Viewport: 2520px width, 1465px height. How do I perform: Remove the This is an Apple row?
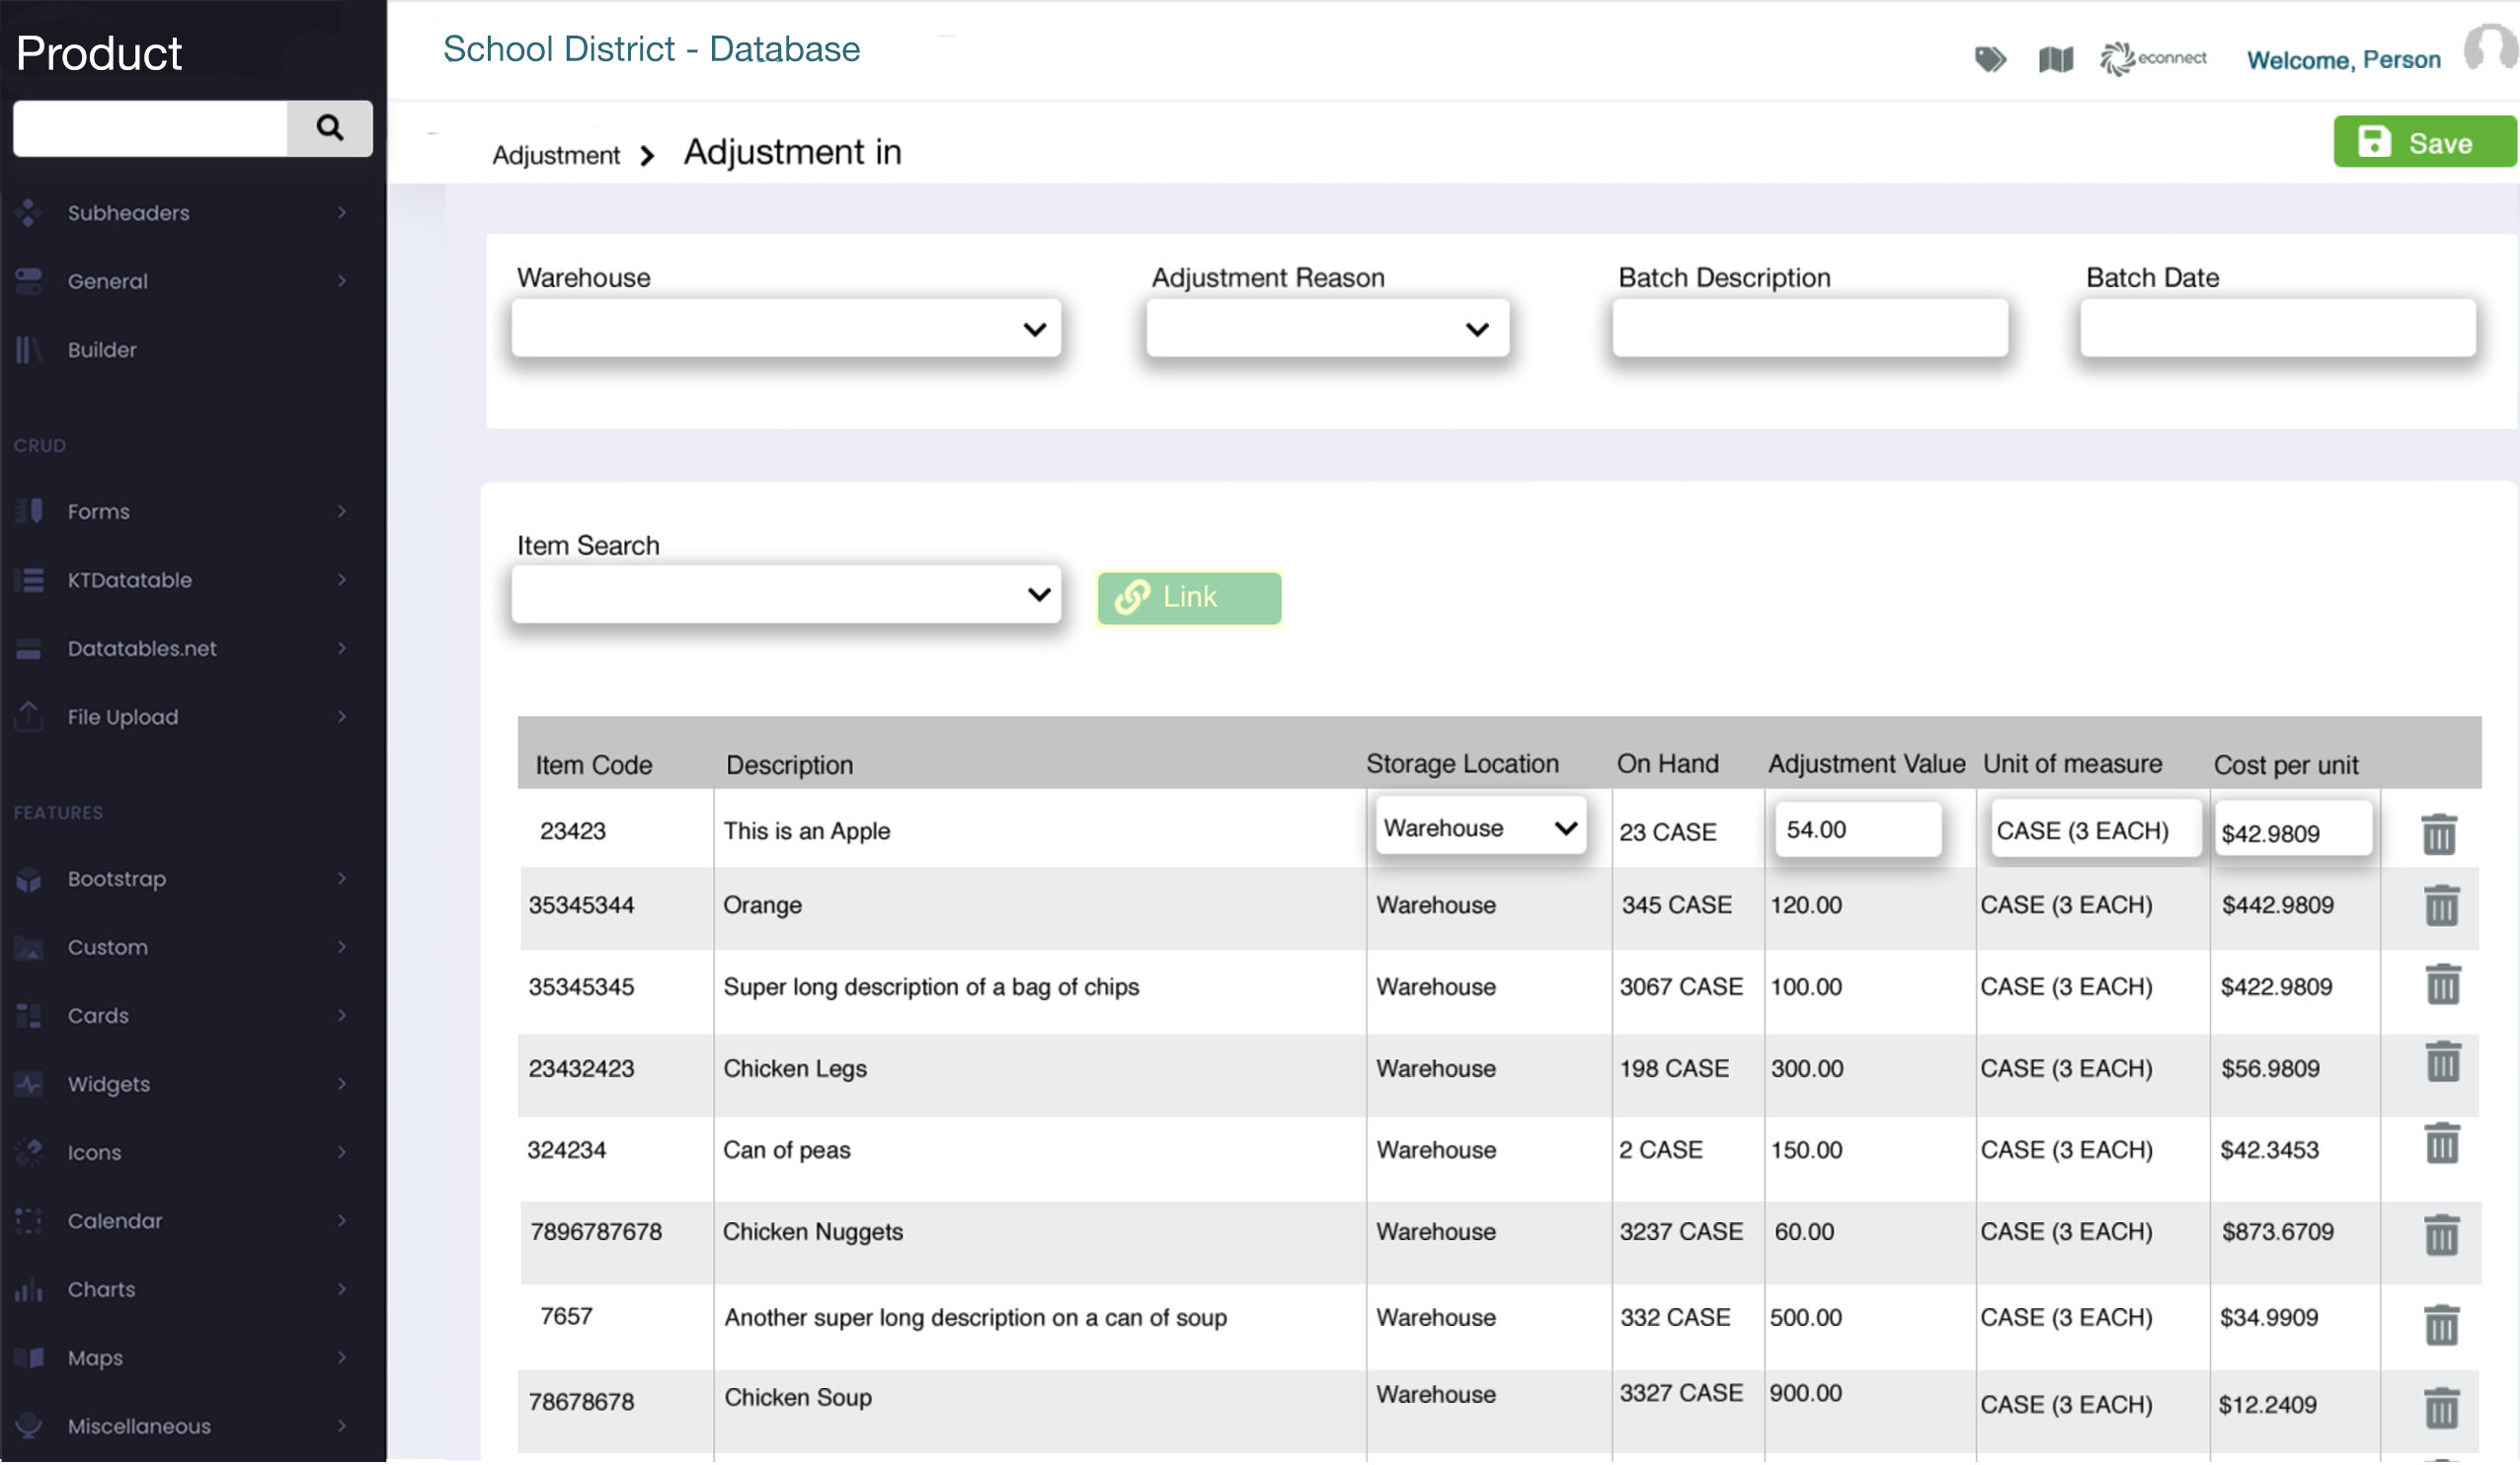[2438, 834]
